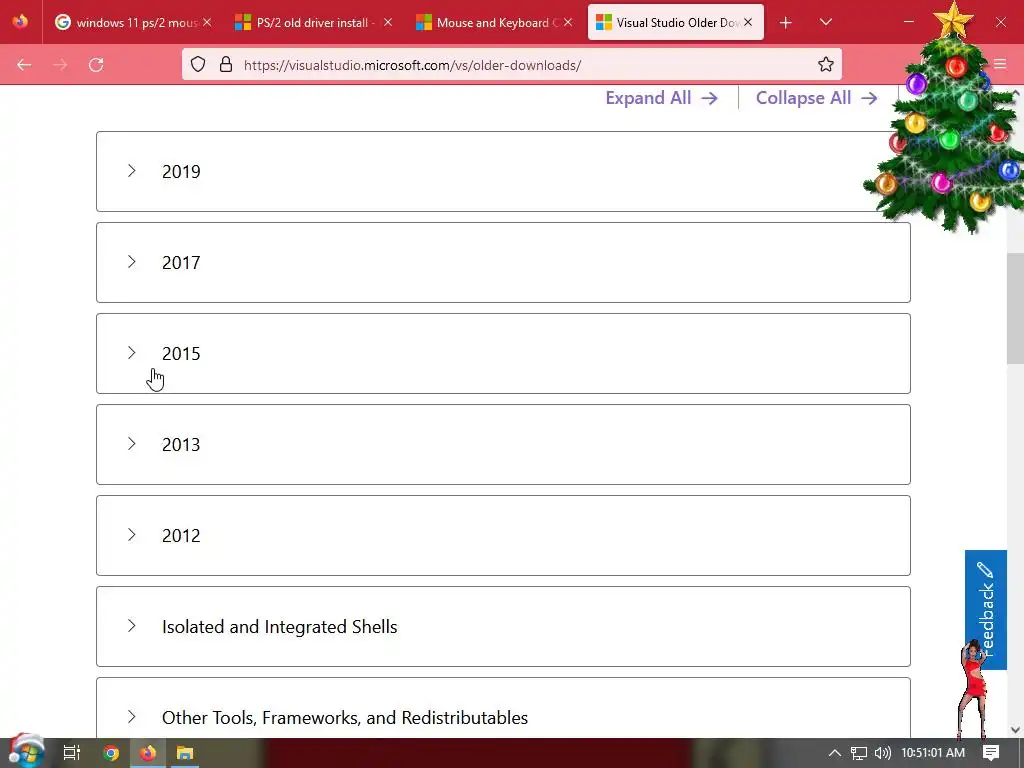Expand the 2015 section chevron
Image resolution: width=1024 pixels, height=768 pixels.
[x=131, y=353]
